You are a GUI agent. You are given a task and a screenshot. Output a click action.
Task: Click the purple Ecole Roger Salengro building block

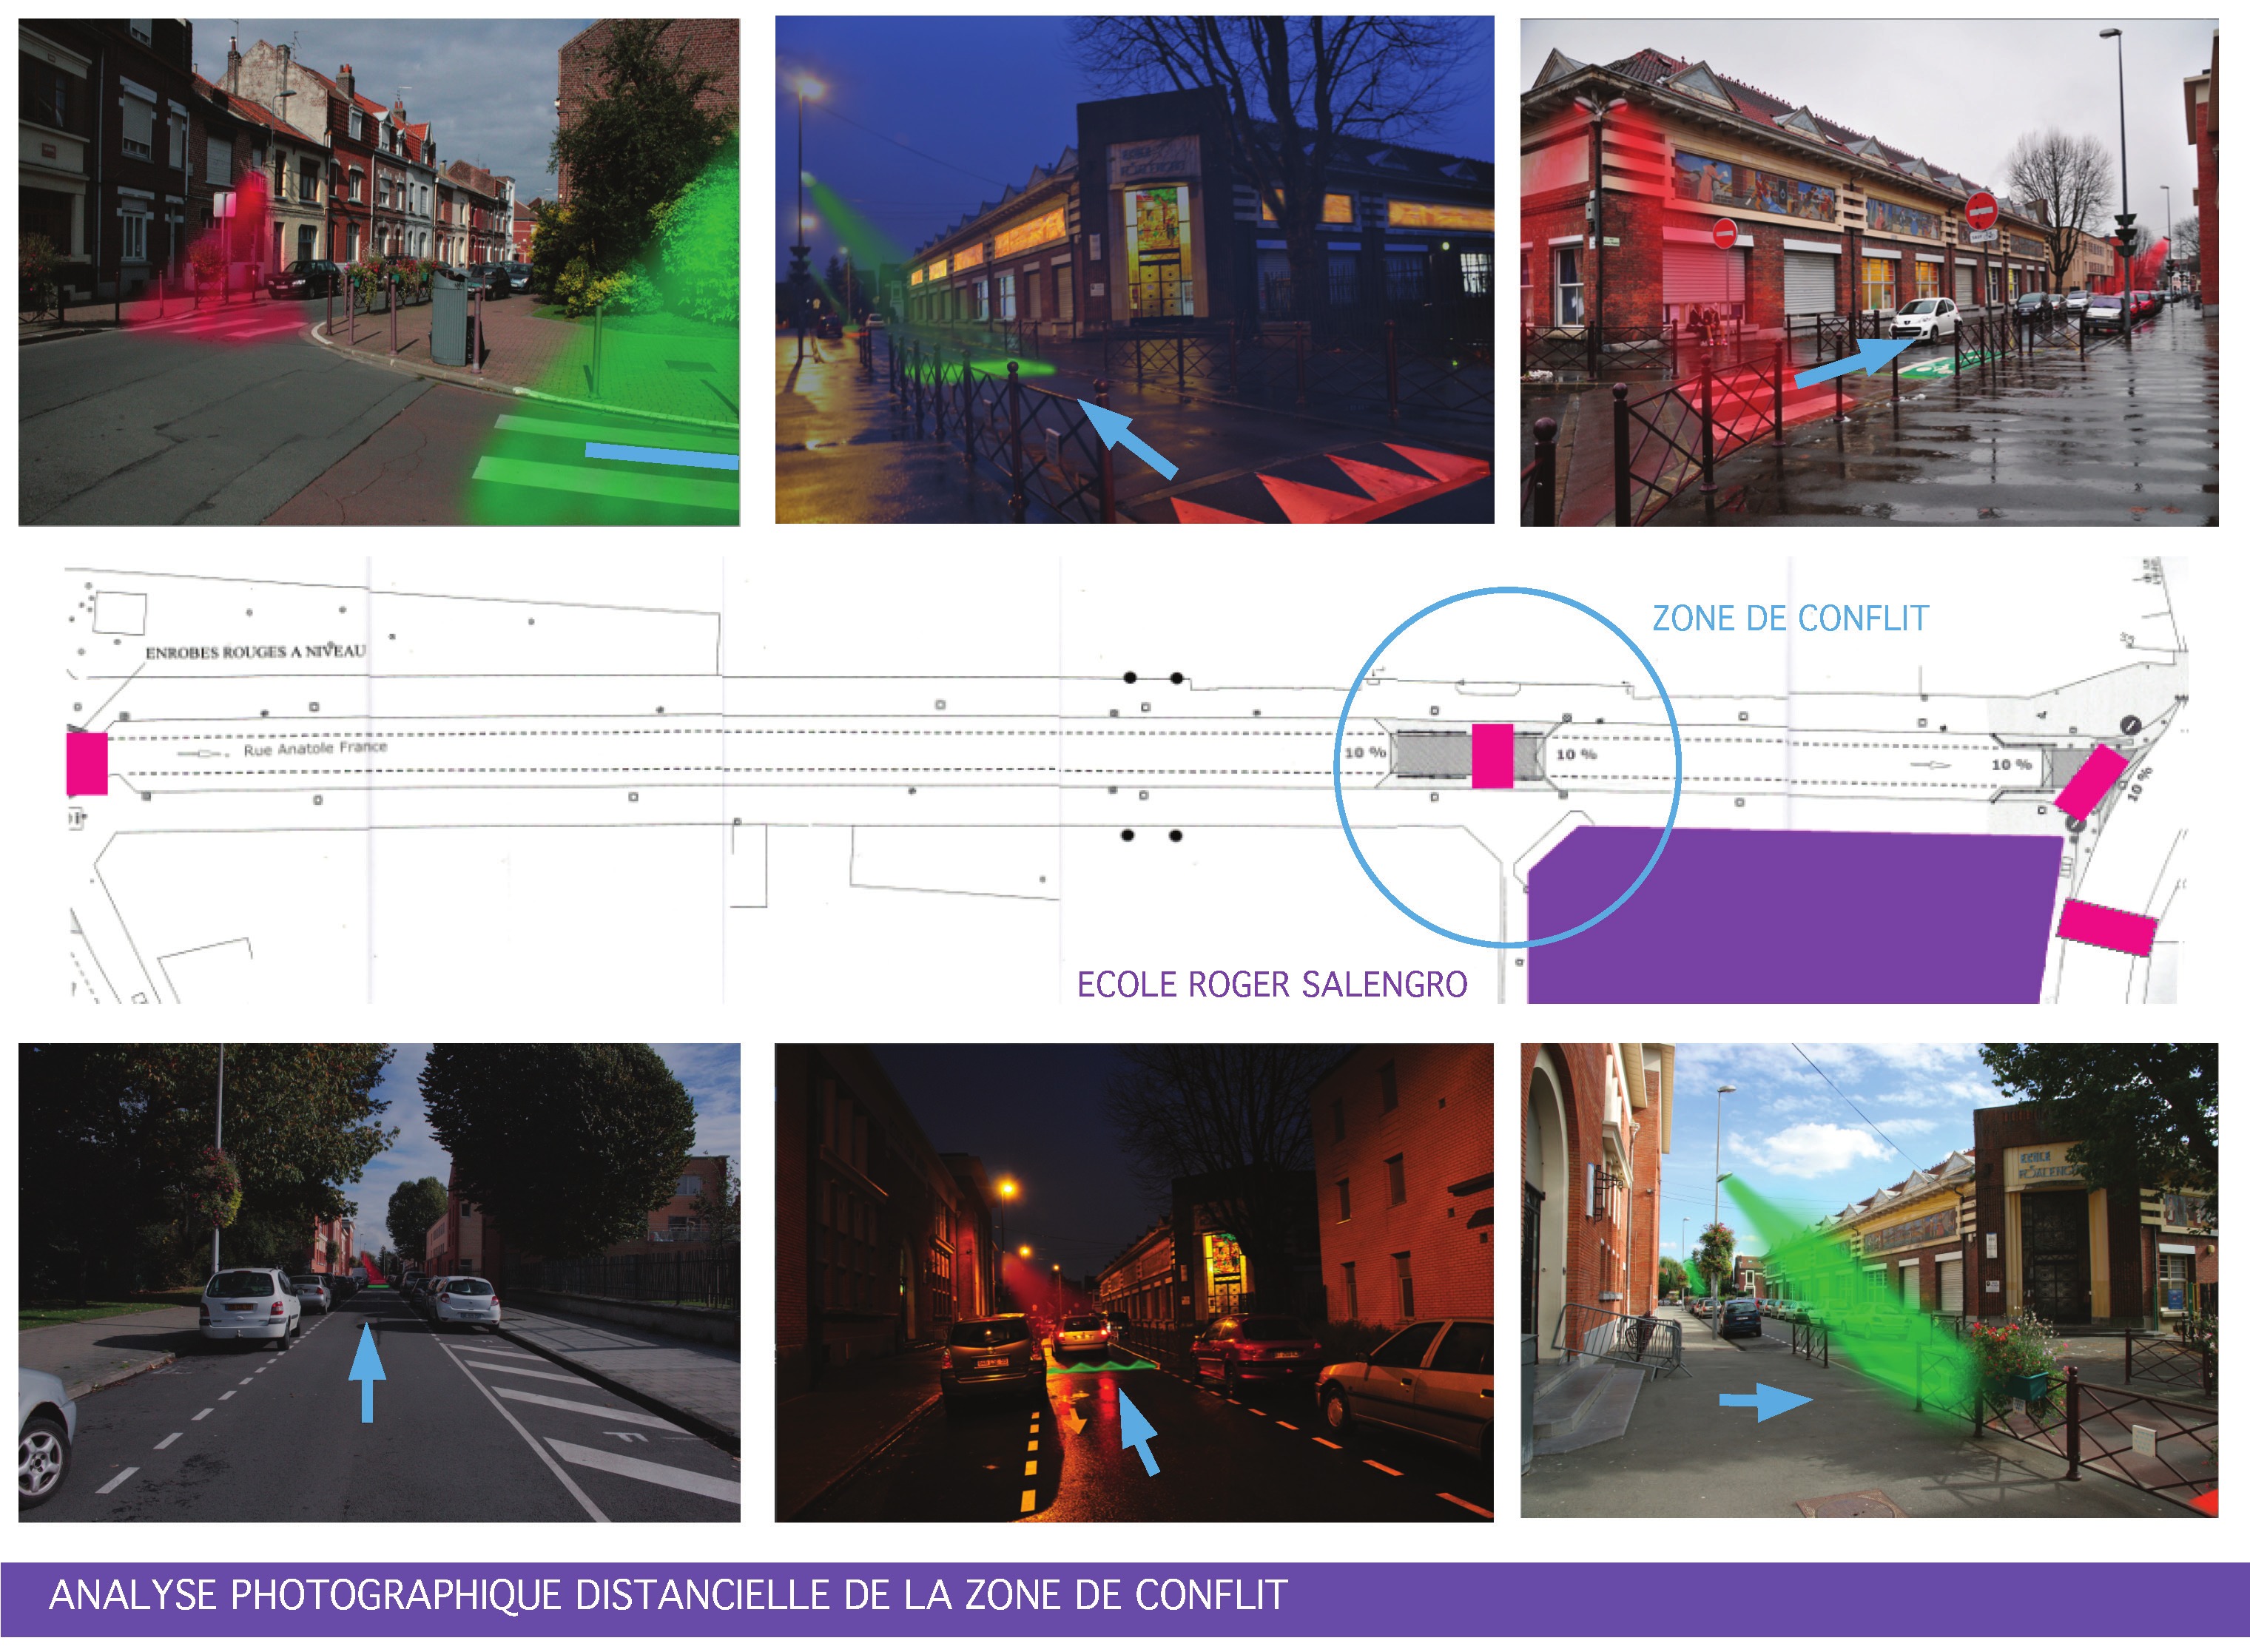click(1790, 915)
